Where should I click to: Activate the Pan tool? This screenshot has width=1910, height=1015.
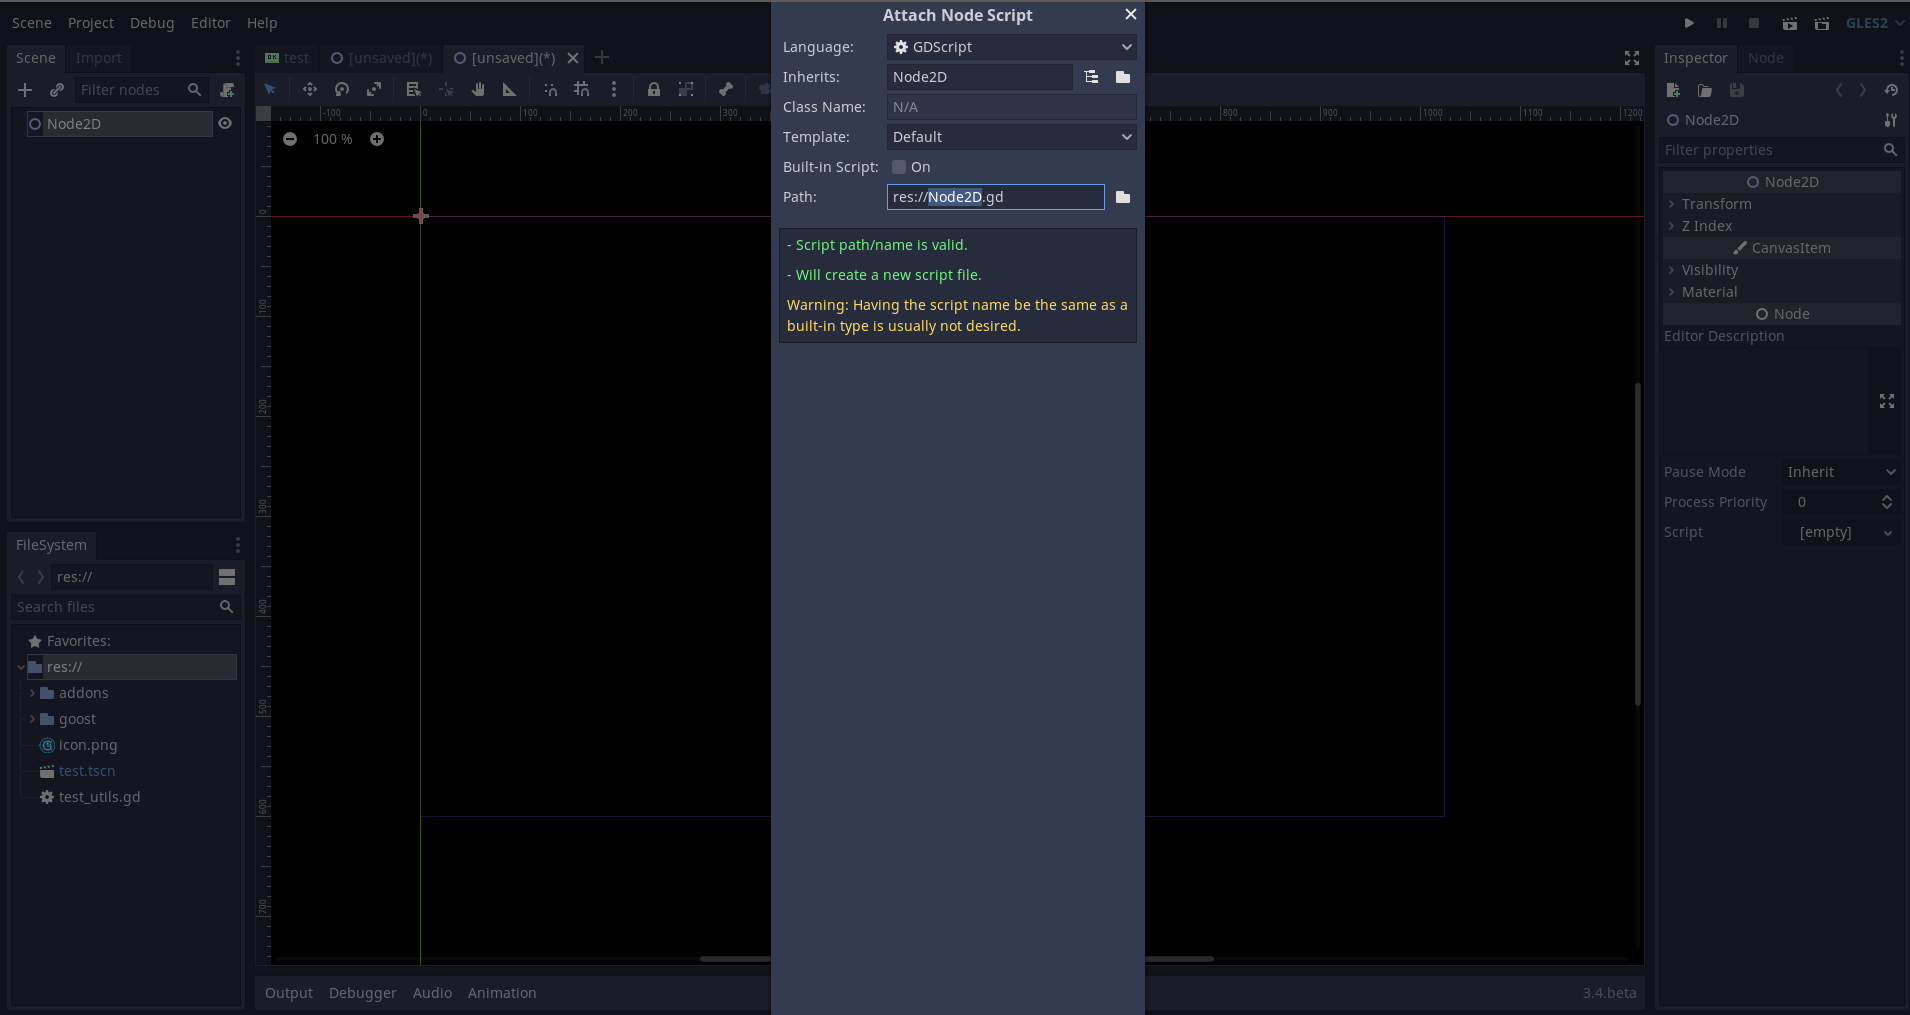click(478, 90)
